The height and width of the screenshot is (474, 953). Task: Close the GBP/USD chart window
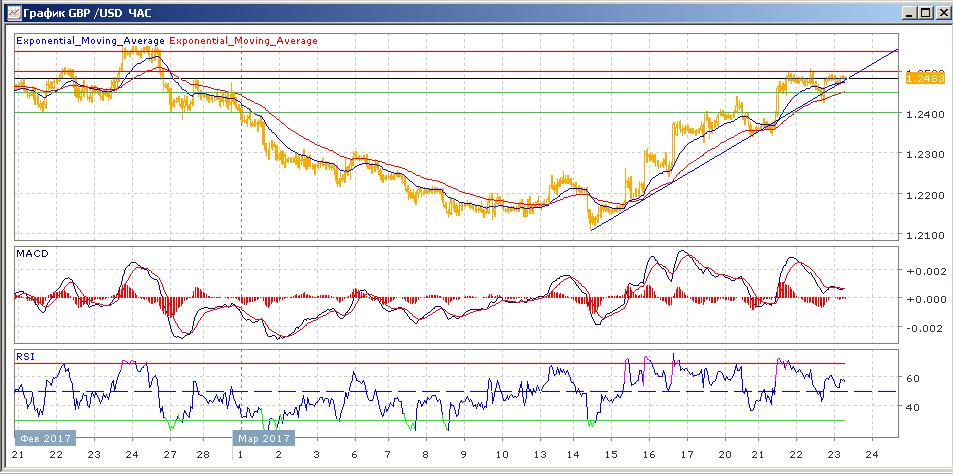click(x=942, y=13)
